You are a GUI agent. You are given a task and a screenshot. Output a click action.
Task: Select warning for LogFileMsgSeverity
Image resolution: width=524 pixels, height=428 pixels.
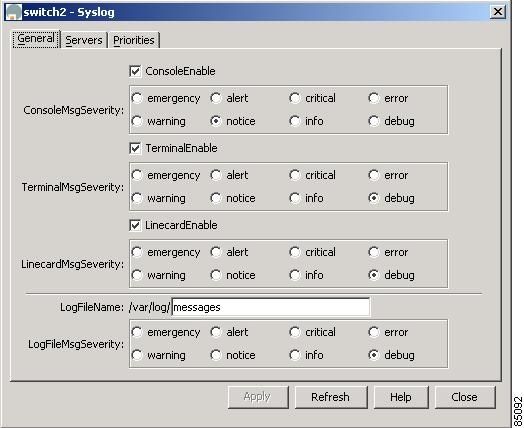(x=137, y=355)
